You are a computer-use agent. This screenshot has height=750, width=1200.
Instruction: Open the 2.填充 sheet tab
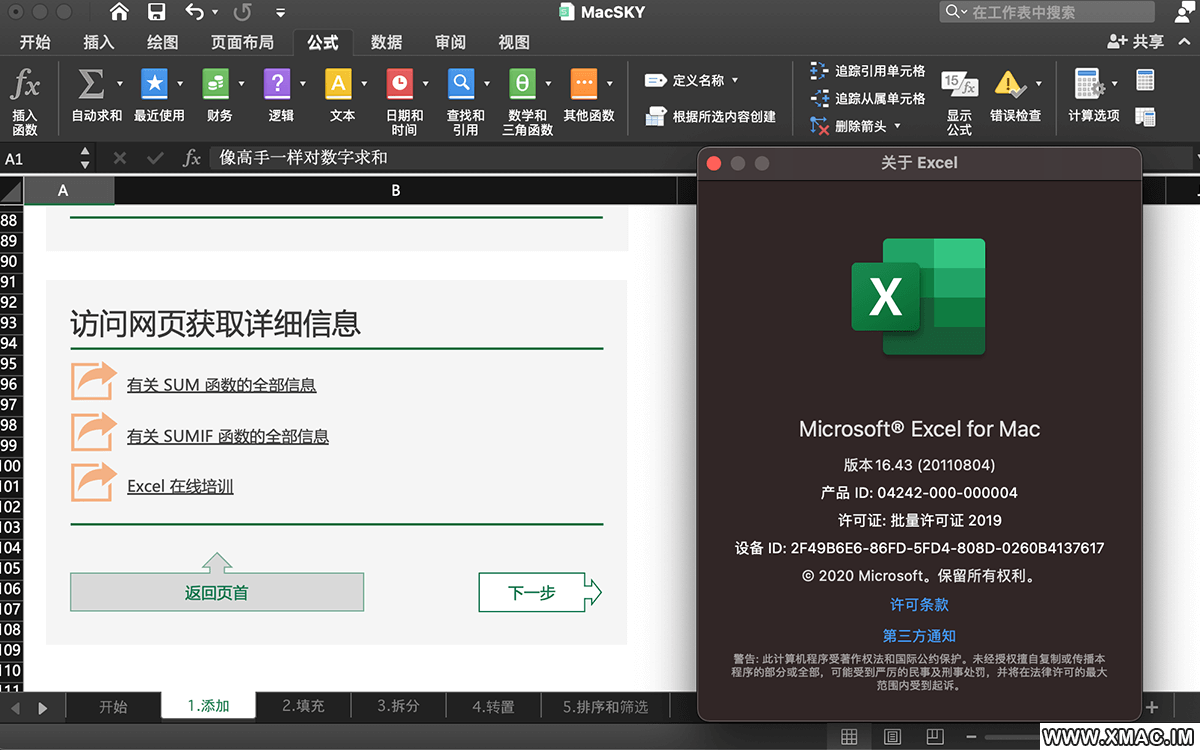(x=303, y=706)
